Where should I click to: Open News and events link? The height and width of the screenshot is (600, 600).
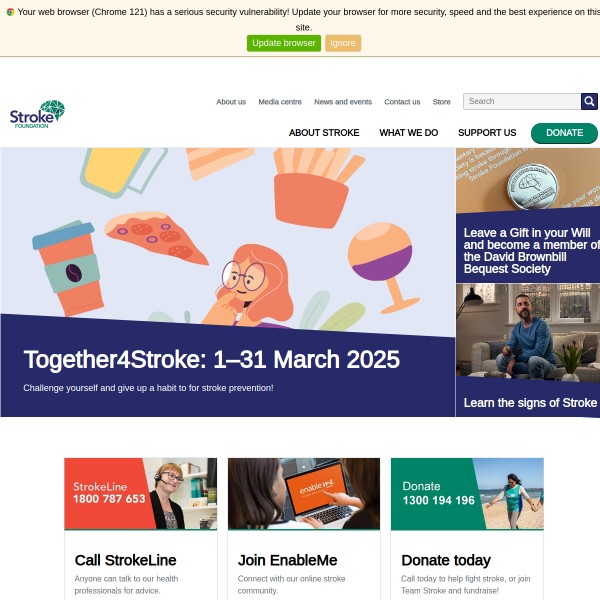click(x=343, y=102)
